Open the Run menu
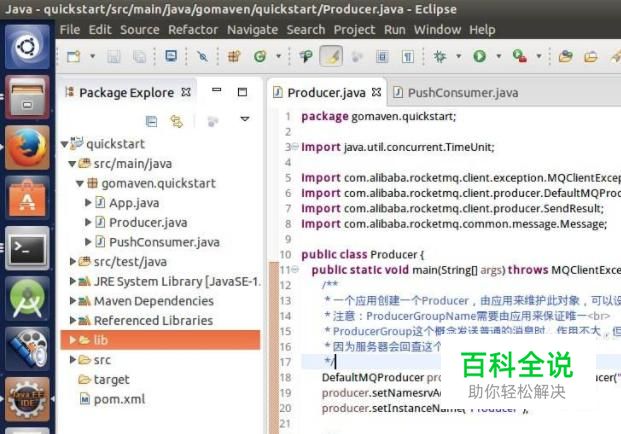The image size is (621, 434). click(x=394, y=30)
